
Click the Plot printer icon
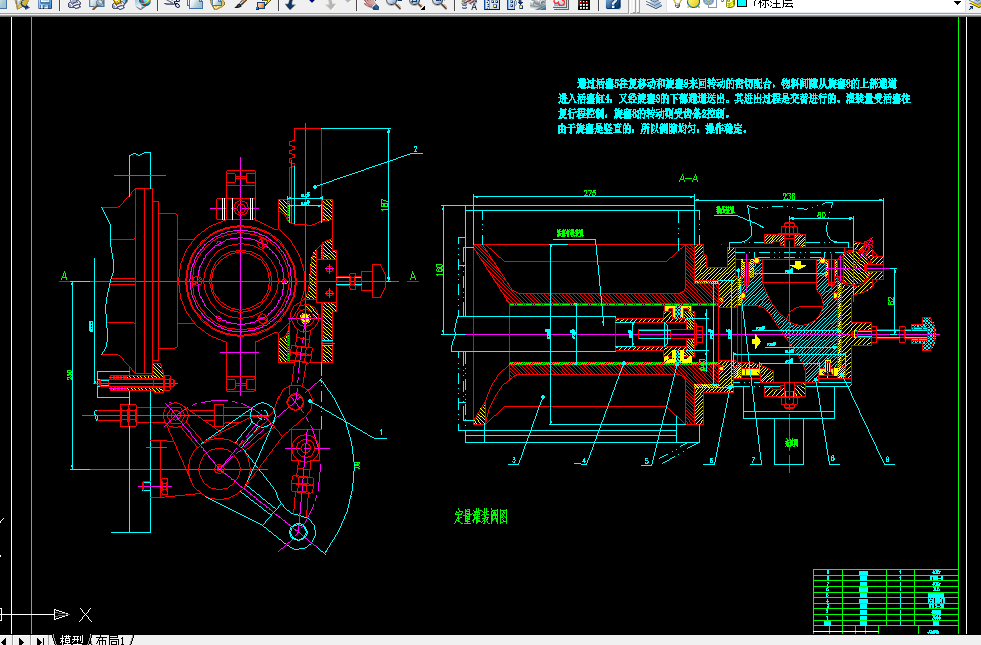point(74,4)
